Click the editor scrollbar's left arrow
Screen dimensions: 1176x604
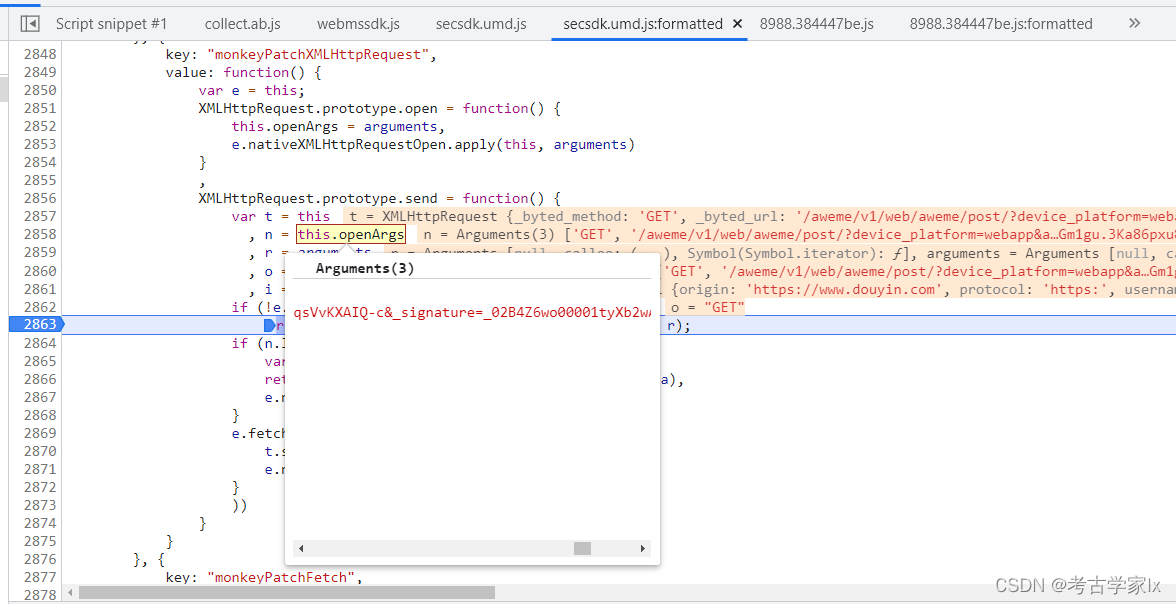click(x=70, y=593)
